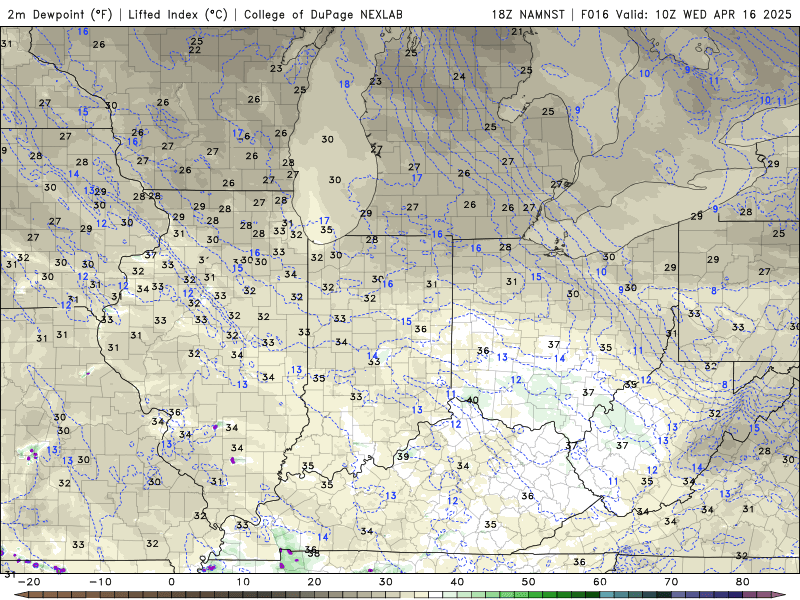The width and height of the screenshot is (800, 600).
Task: Click the -20 color scale label
Action: (x=29, y=582)
